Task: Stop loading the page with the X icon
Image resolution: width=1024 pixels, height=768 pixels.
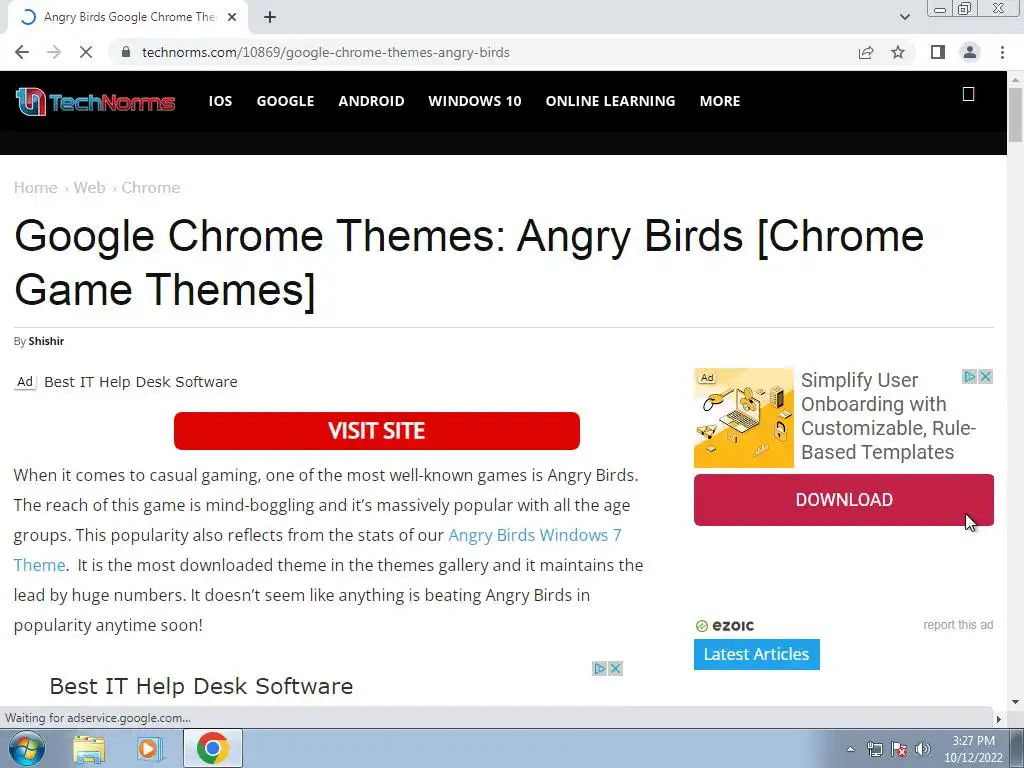Action: click(86, 52)
